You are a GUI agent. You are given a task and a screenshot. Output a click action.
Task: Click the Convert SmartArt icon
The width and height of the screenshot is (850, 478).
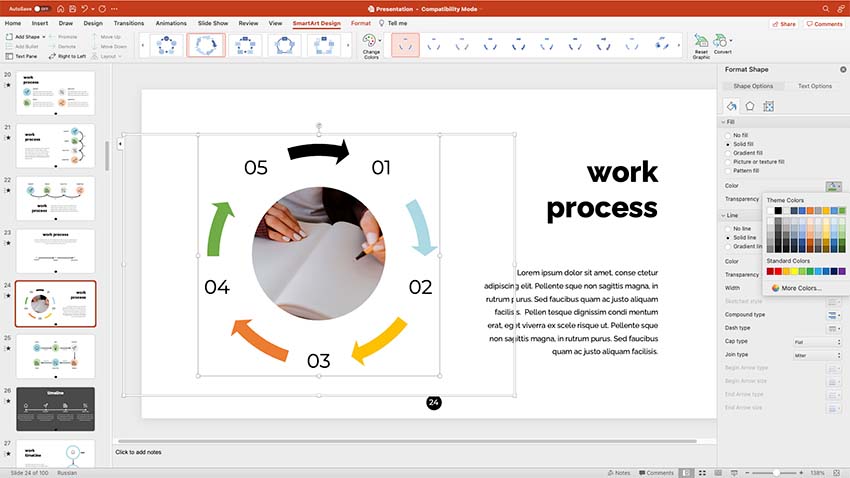point(722,46)
